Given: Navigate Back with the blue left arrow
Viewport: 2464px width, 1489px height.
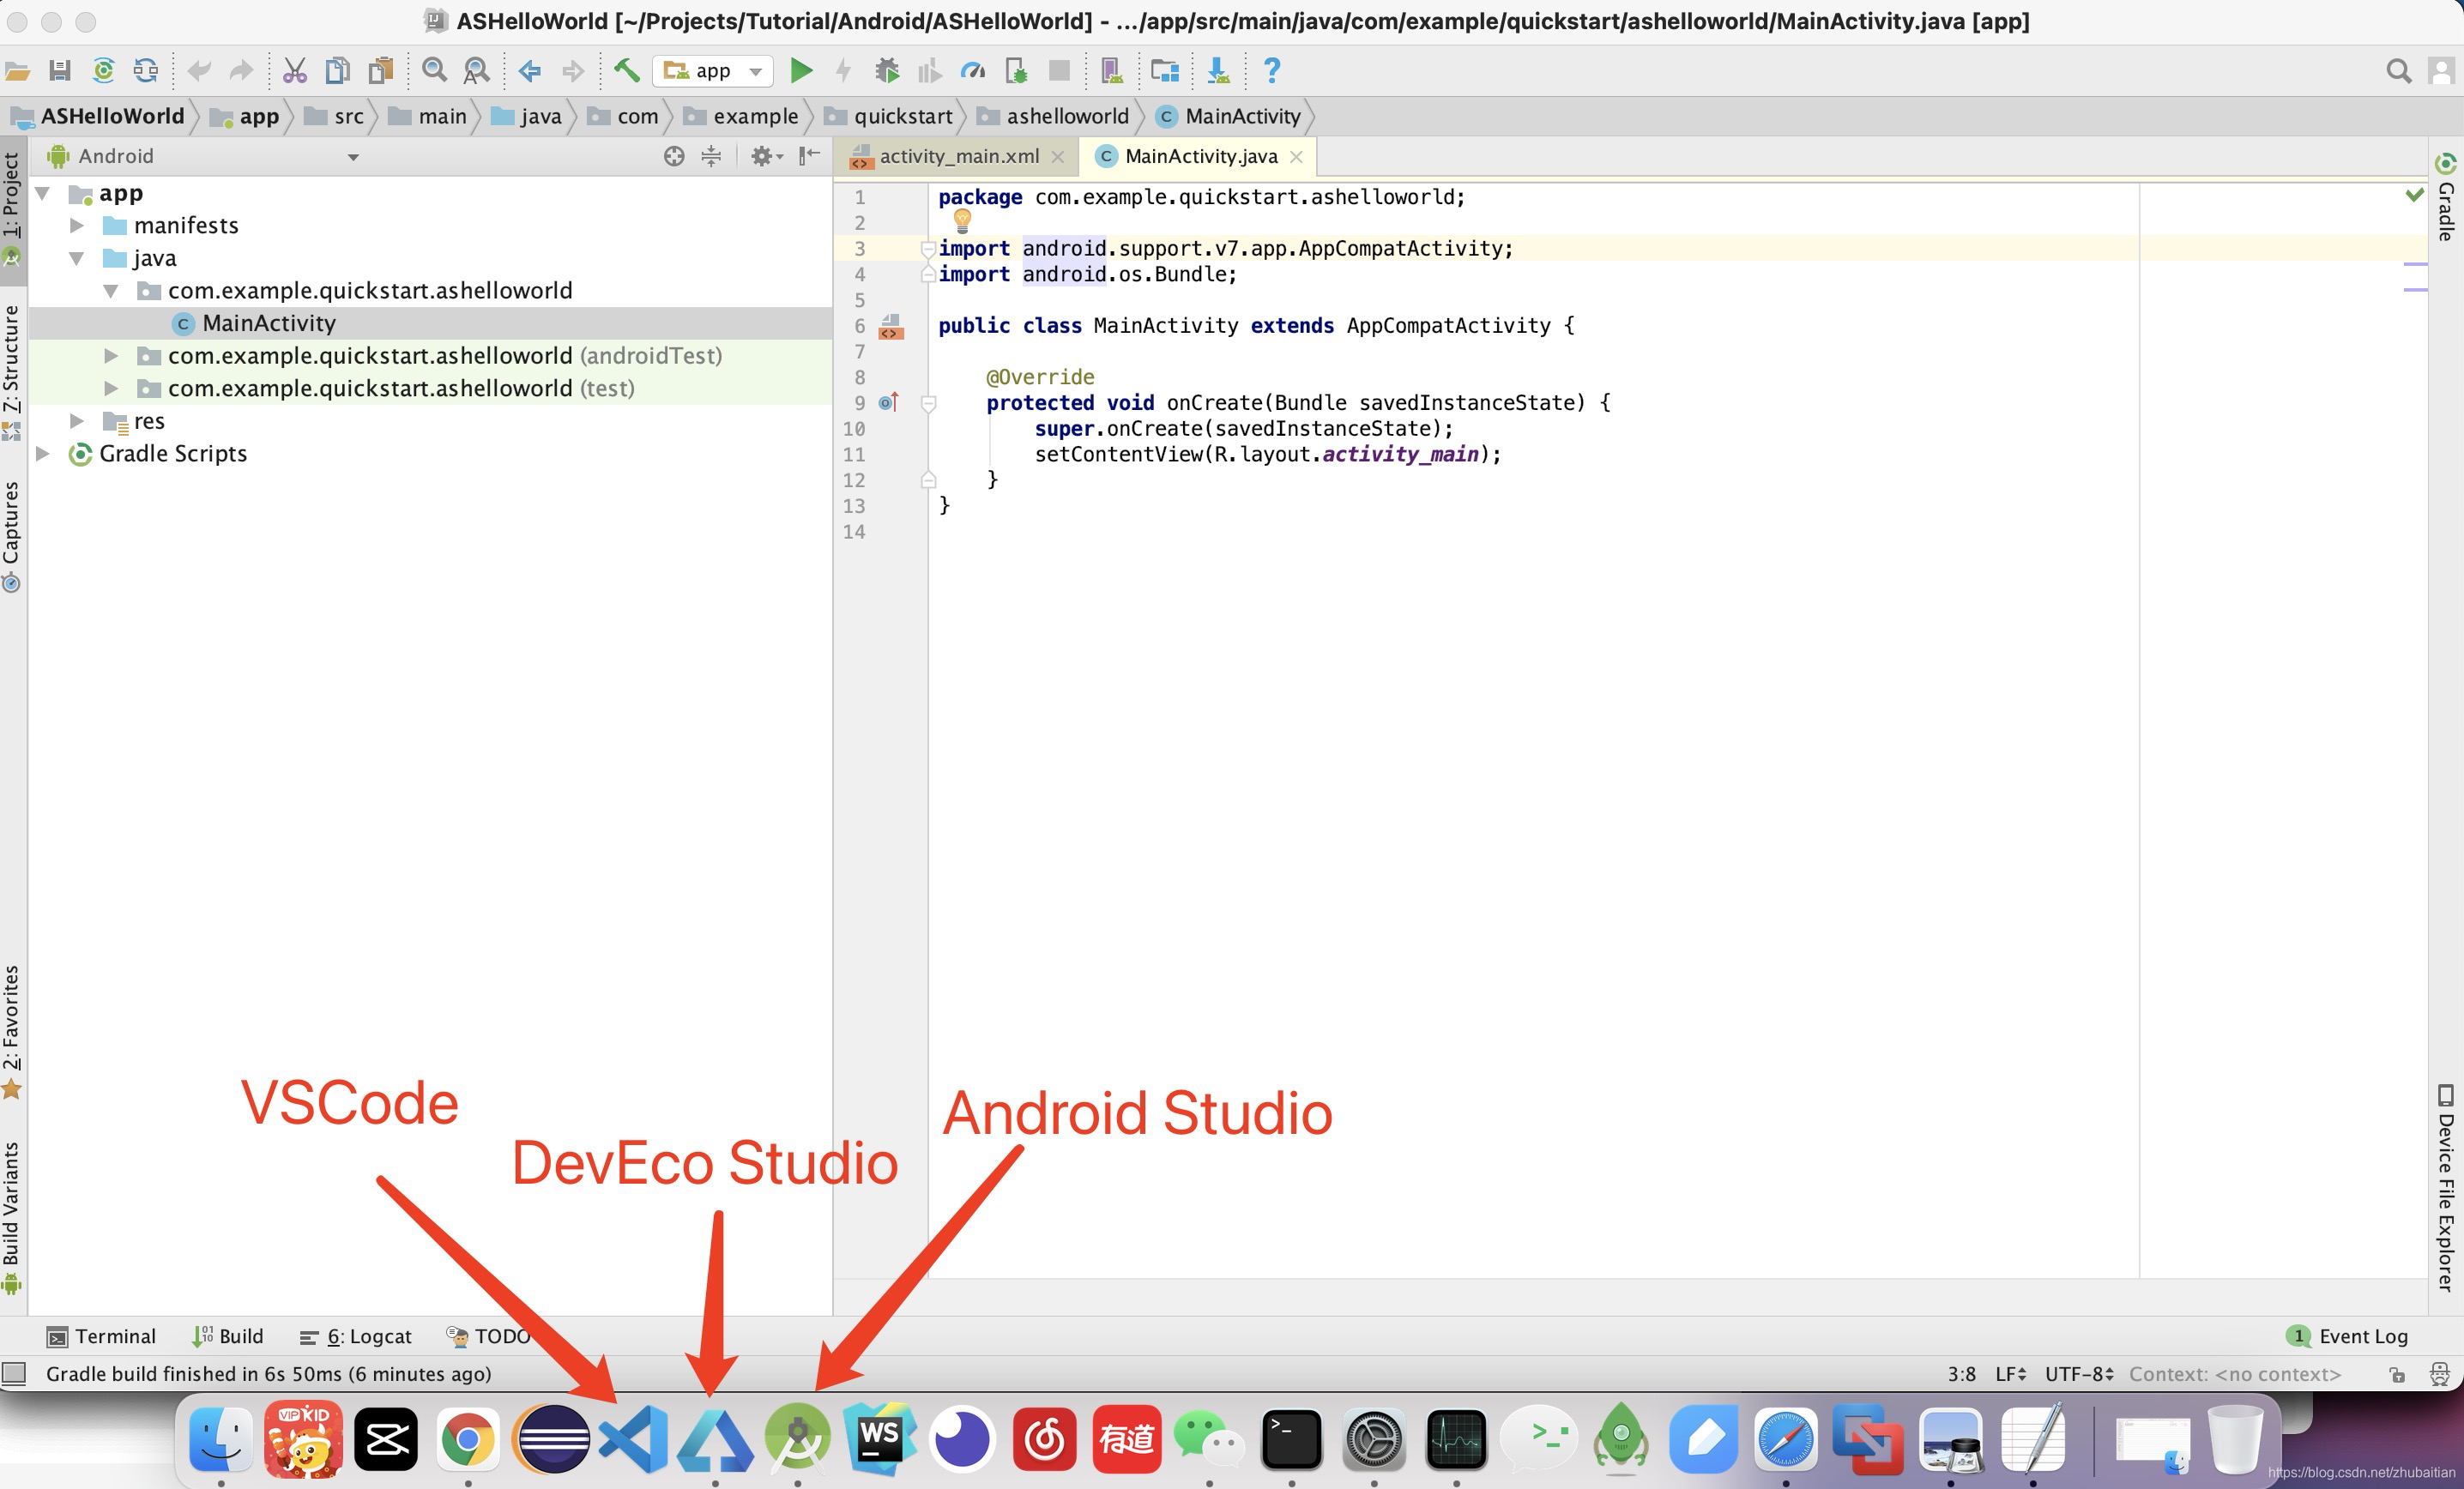Looking at the screenshot, I should [x=530, y=71].
